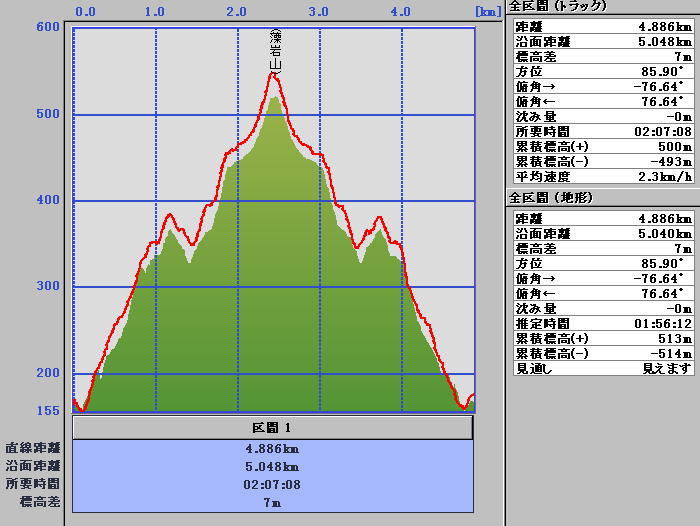Image resolution: width=700 pixels, height=526 pixels.
Task: Click 直線距離 row below the graph
Action: click(x=272, y=449)
